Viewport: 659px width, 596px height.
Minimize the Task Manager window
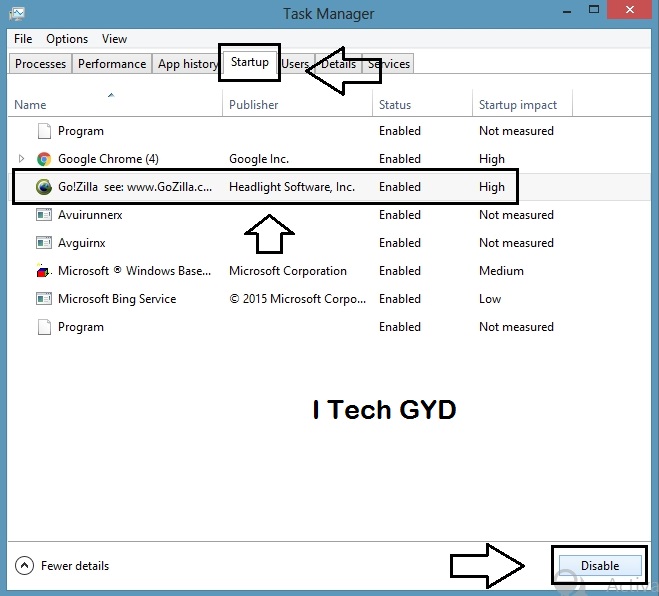(x=567, y=10)
